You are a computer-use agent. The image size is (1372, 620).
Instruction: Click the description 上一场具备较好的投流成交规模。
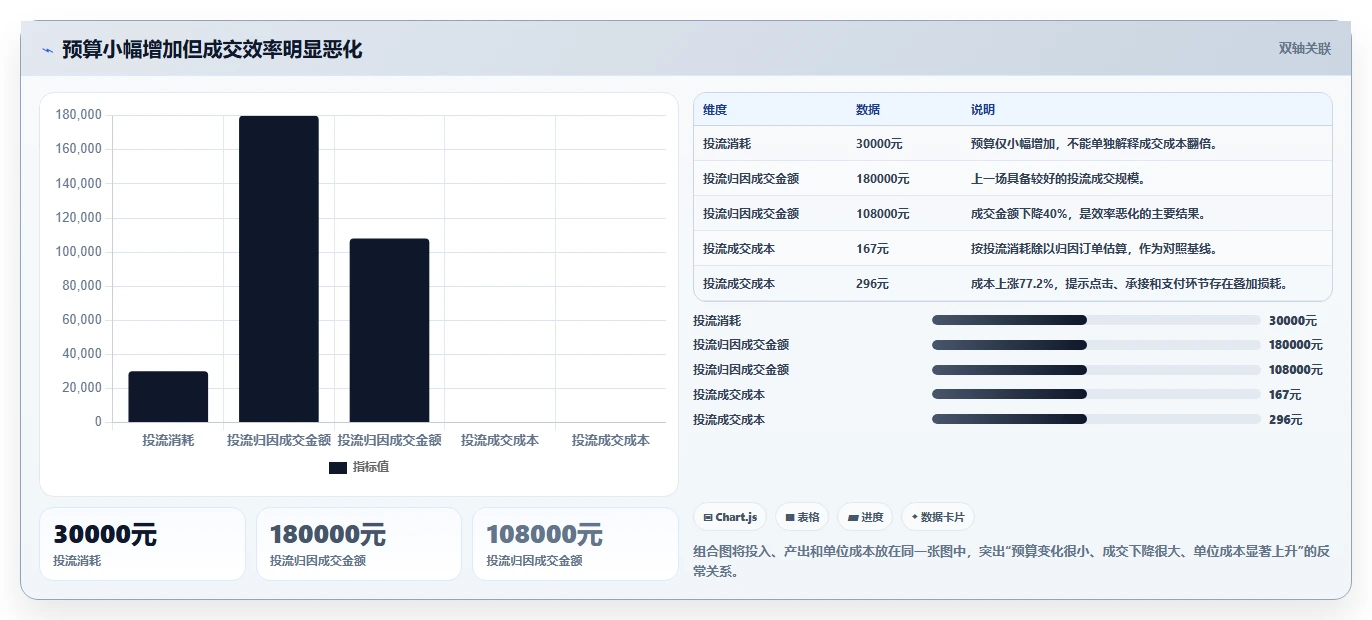point(1058,179)
